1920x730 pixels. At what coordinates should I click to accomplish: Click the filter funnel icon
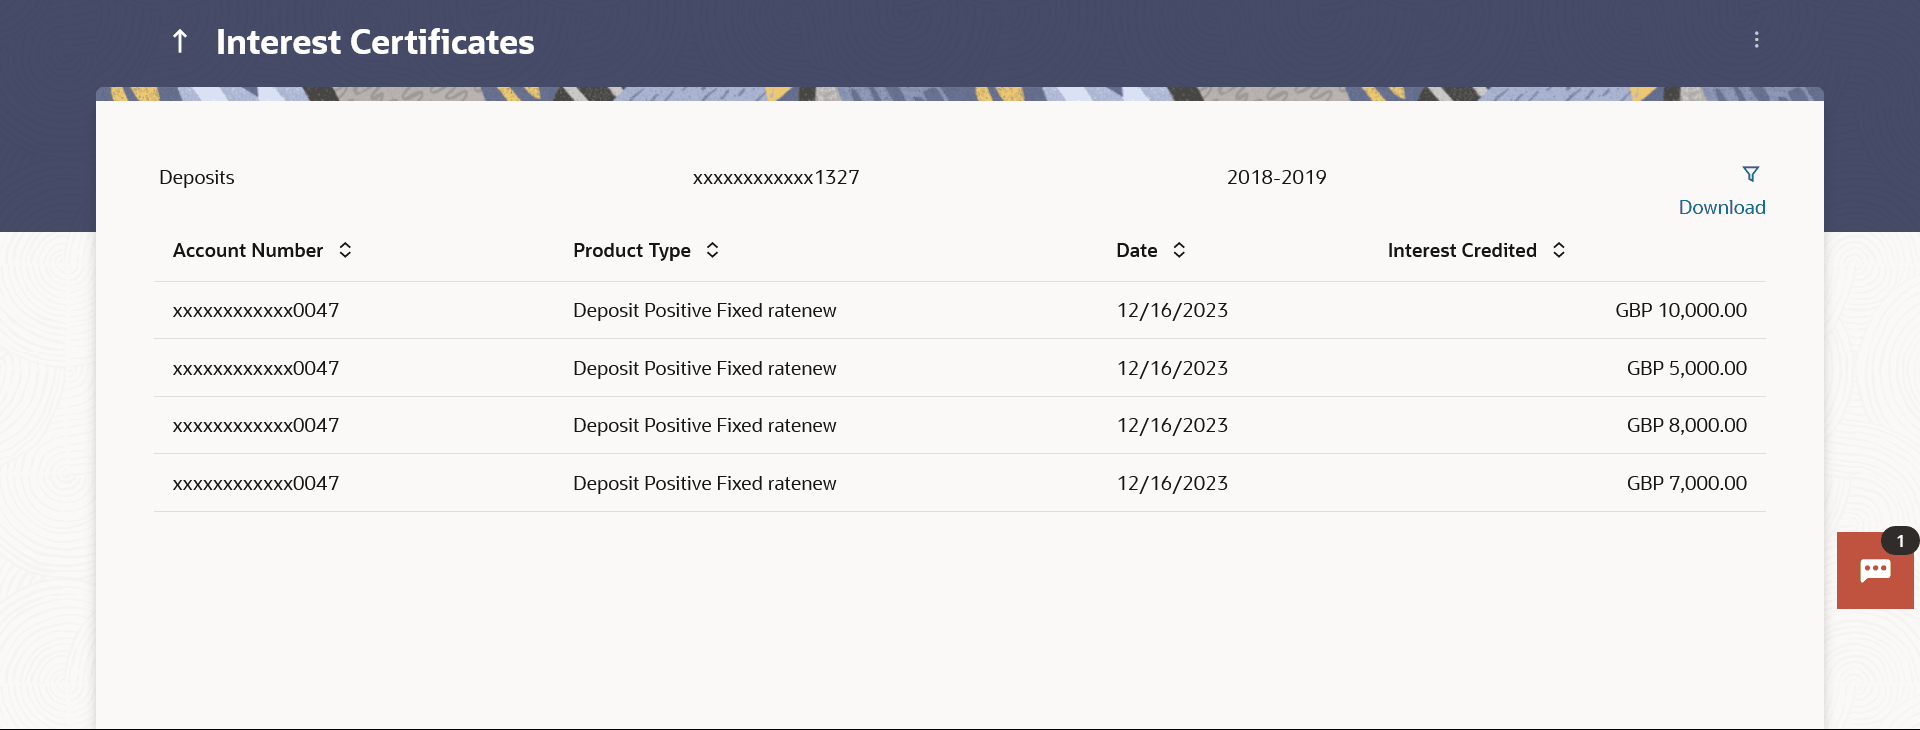click(x=1750, y=174)
